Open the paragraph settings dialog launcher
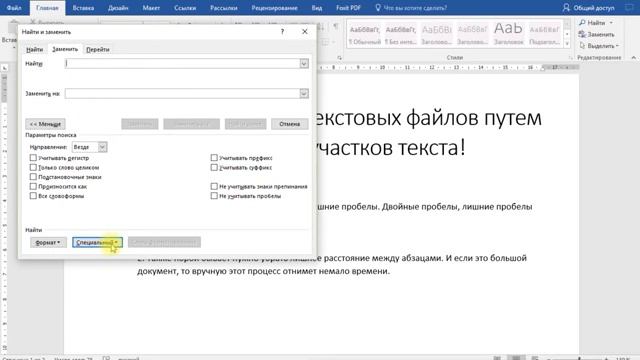 [339, 58]
